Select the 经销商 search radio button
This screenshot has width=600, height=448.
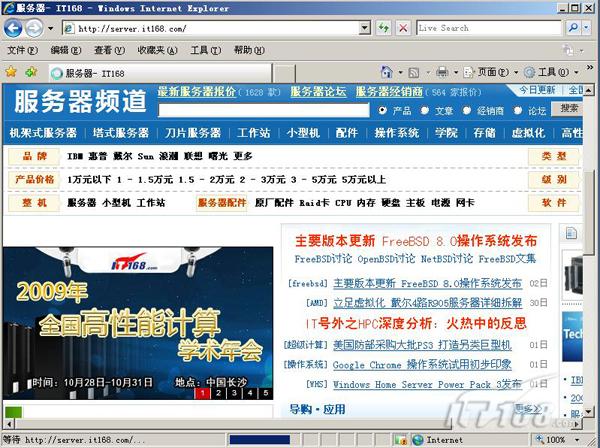(466, 110)
